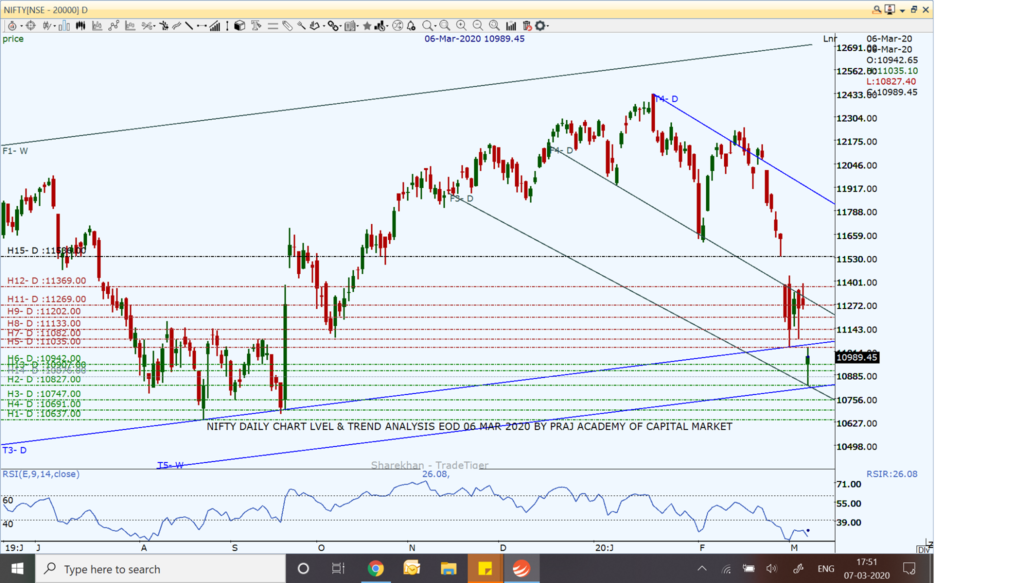Screen dimensions: 1024x583
Task: Expand the bars-with-clock dropdown arrow
Action: (387, 26)
